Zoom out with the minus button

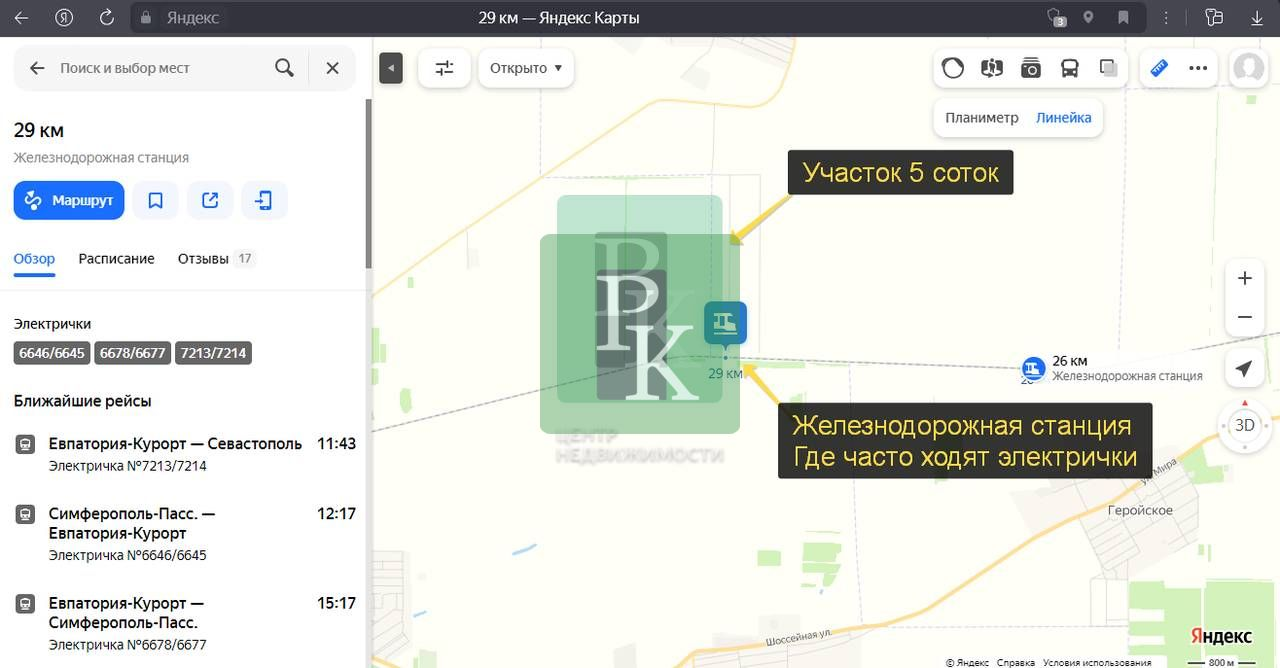click(1244, 317)
